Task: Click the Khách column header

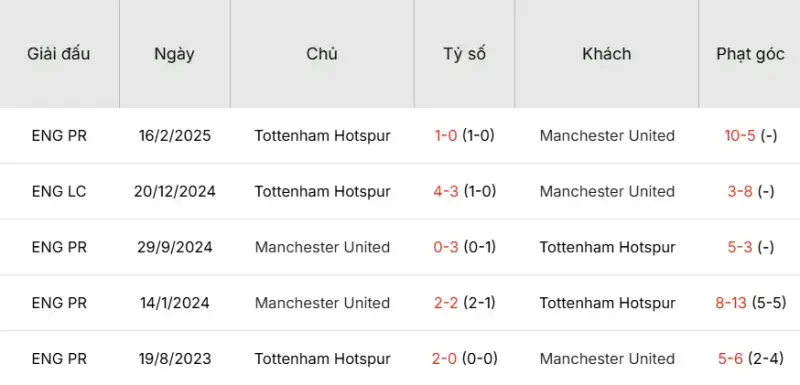Action: [607, 54]
